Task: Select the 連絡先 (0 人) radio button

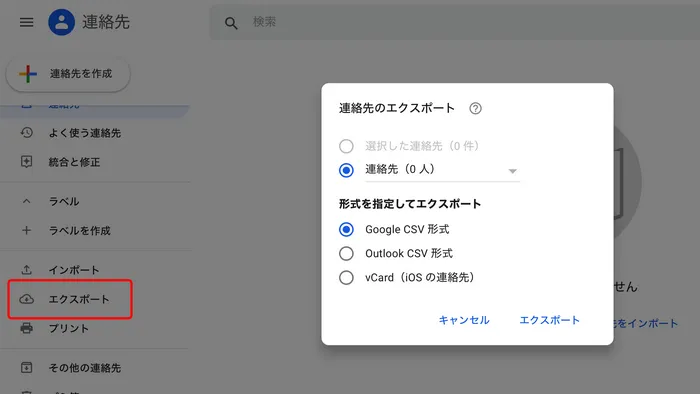Action: click(346, 170)
